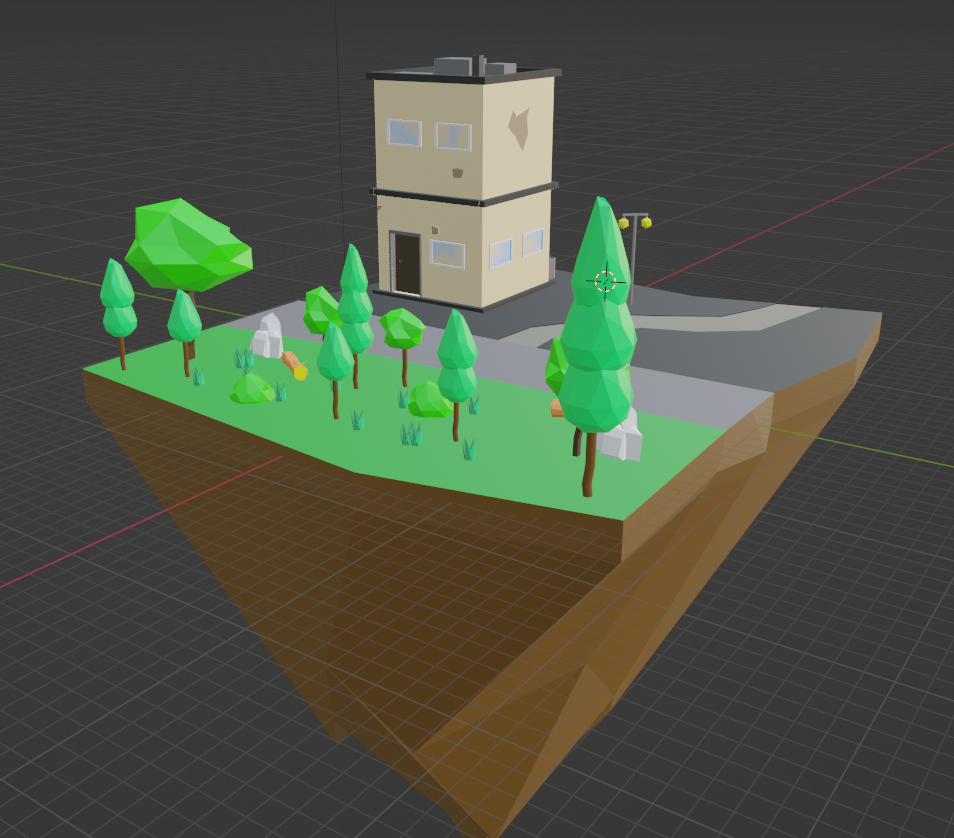Select the white rock under the tall pine

[x=626, y=439]
